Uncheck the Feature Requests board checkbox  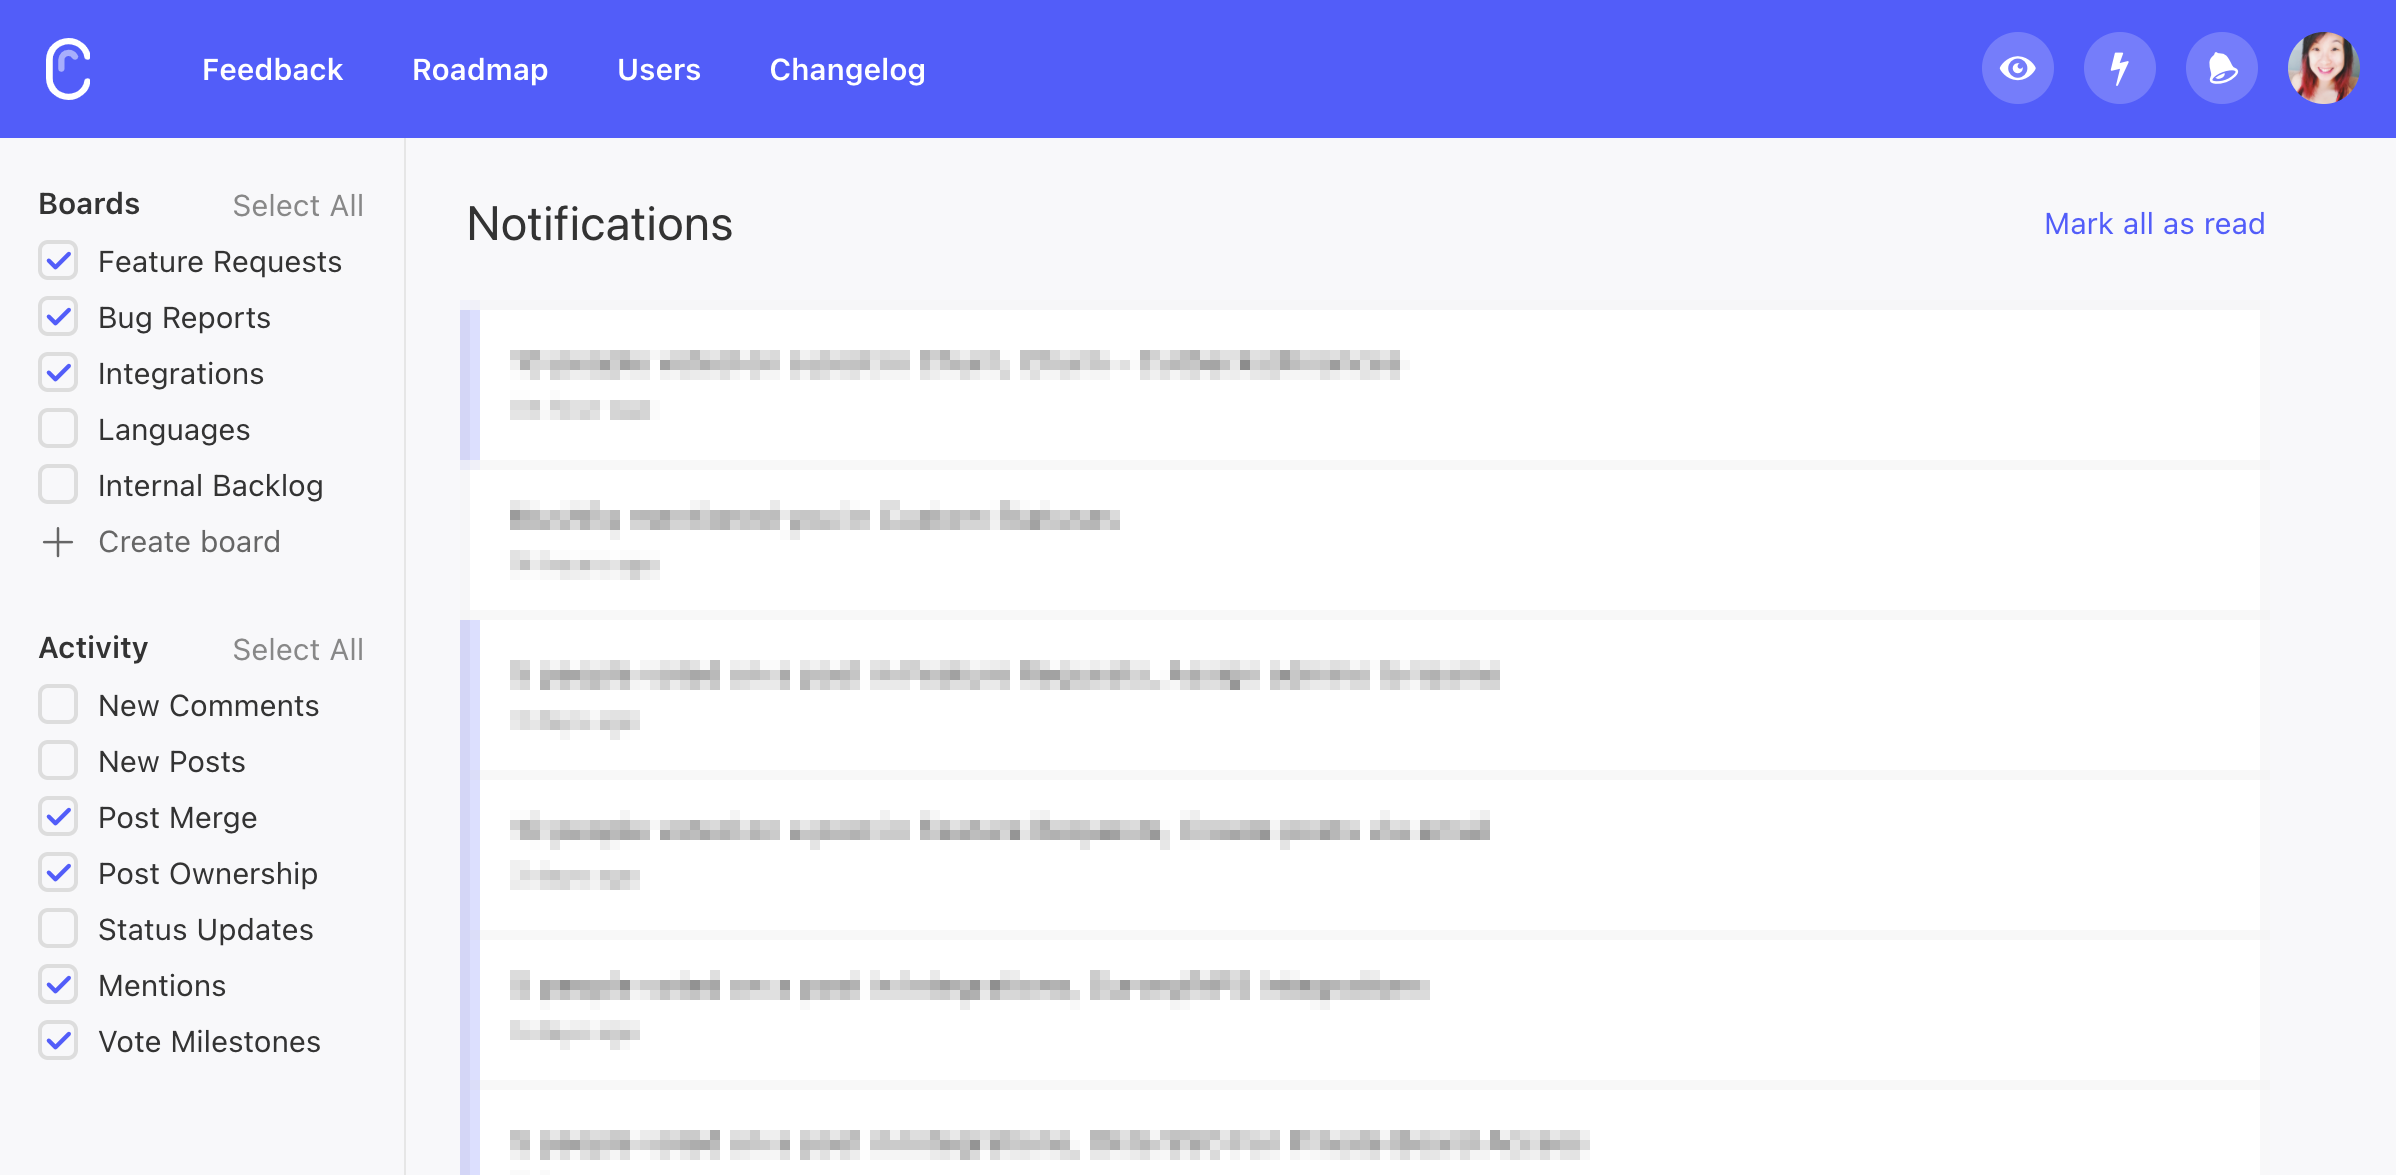point(58,261)
